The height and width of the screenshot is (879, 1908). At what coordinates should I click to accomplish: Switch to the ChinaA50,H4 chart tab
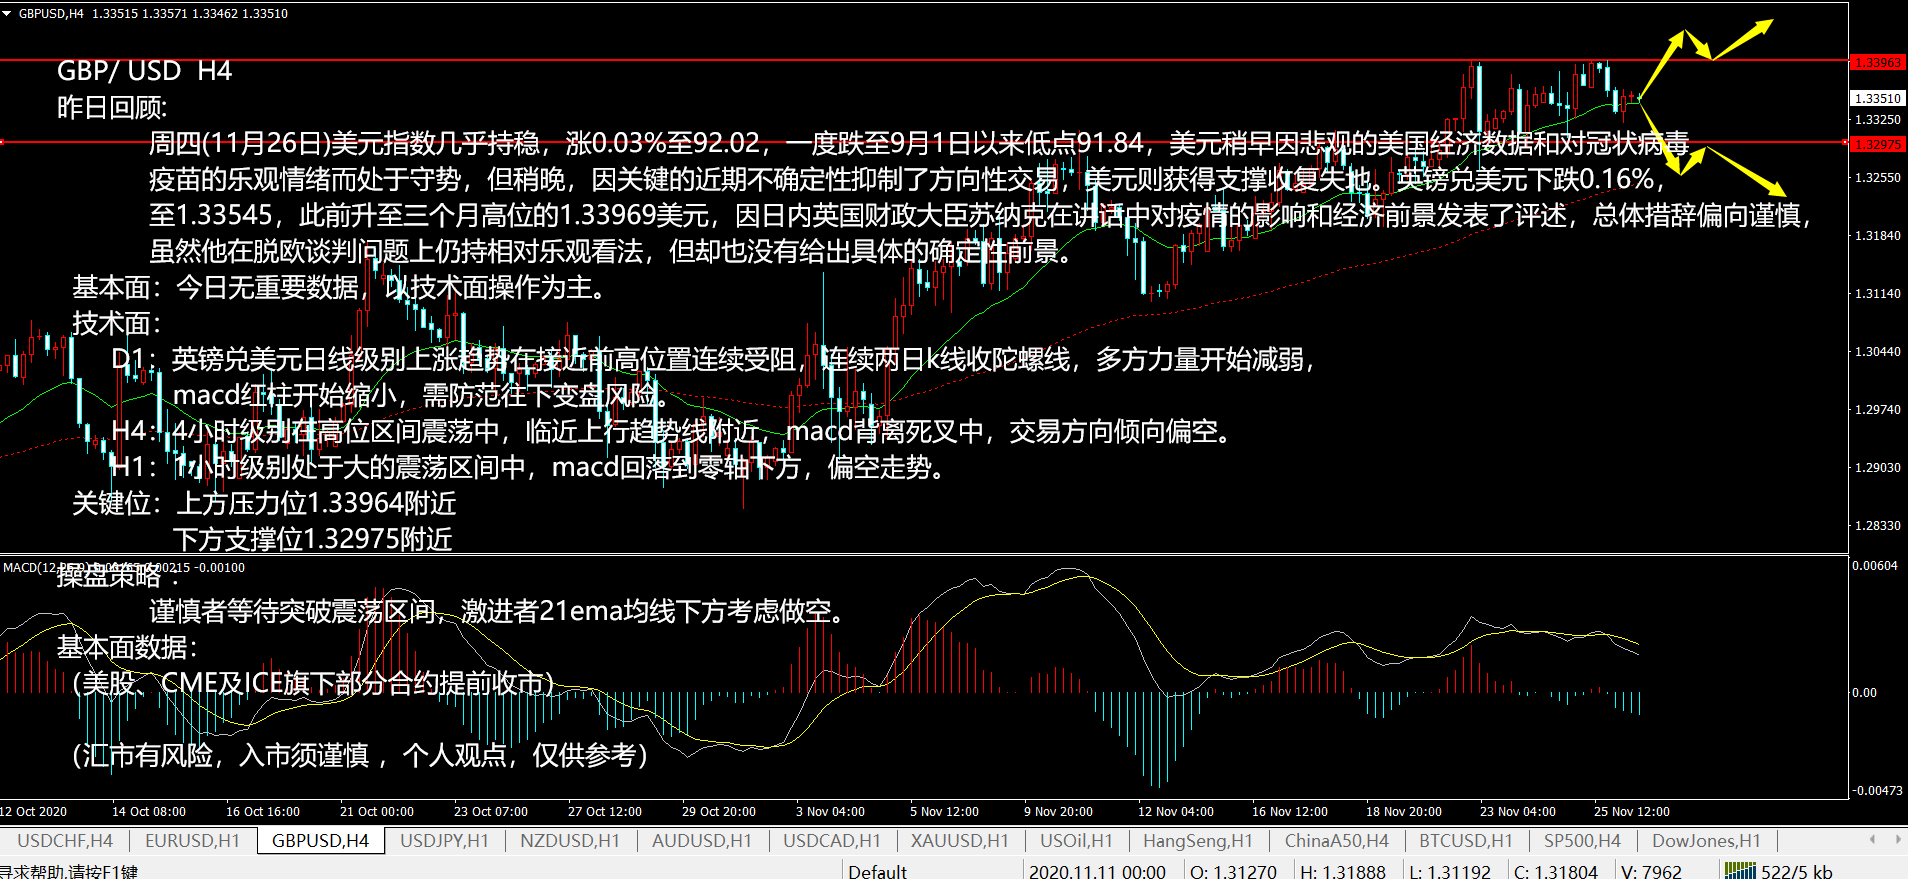tap(1337, 841)
